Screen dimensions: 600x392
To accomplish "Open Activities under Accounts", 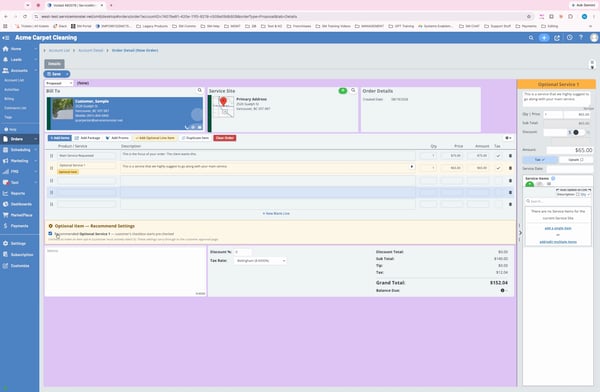I will click(12, 90).
